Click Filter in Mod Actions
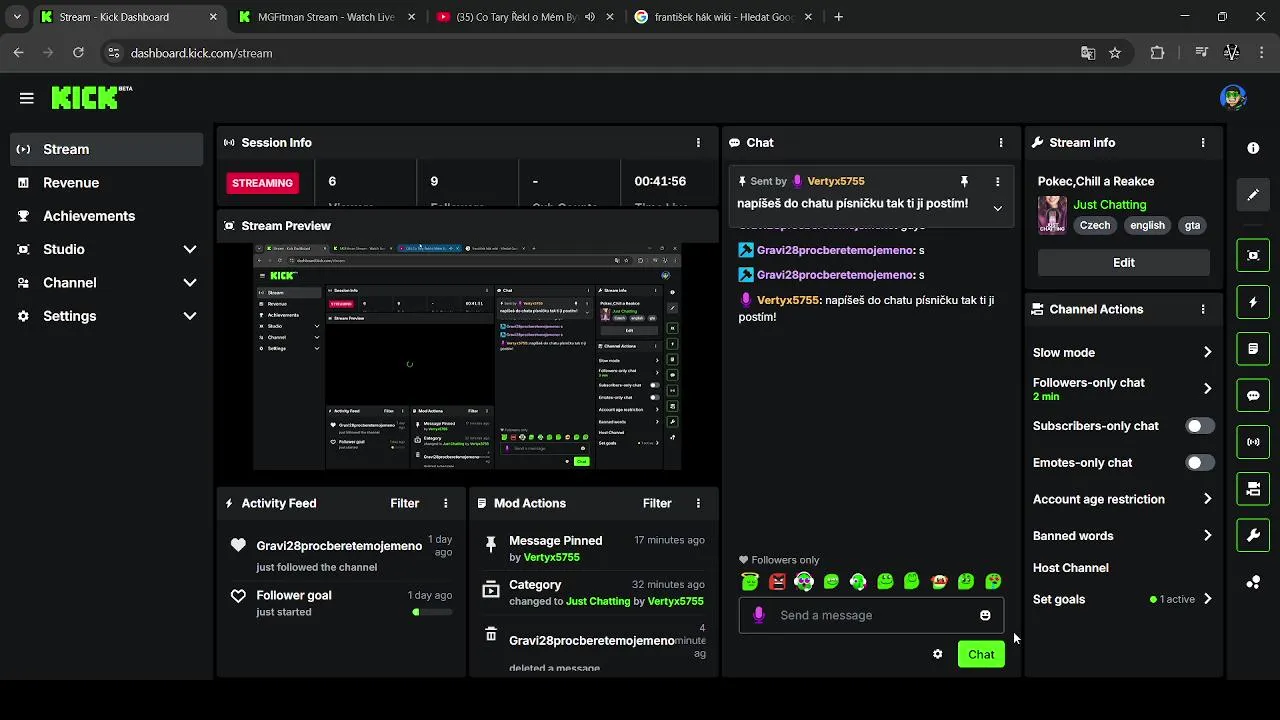The height and width of the screenshot is (720, 1280). [657, 504]
